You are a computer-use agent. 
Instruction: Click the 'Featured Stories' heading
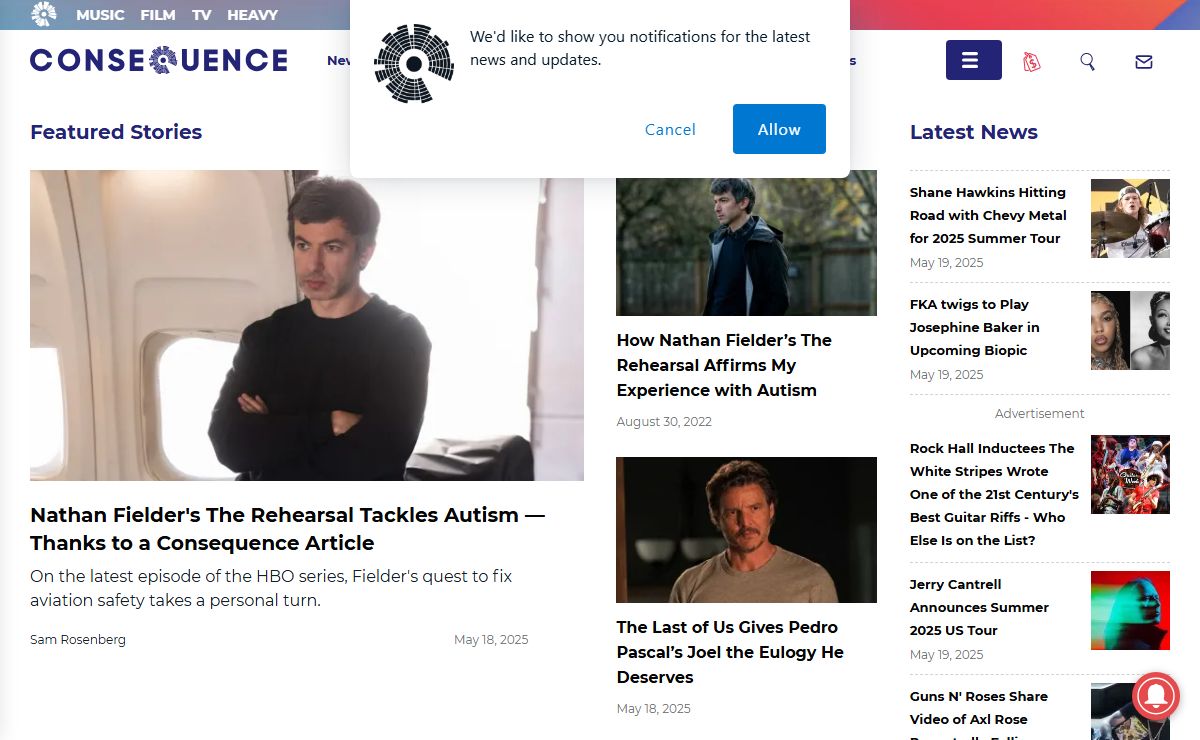(116, 132)
